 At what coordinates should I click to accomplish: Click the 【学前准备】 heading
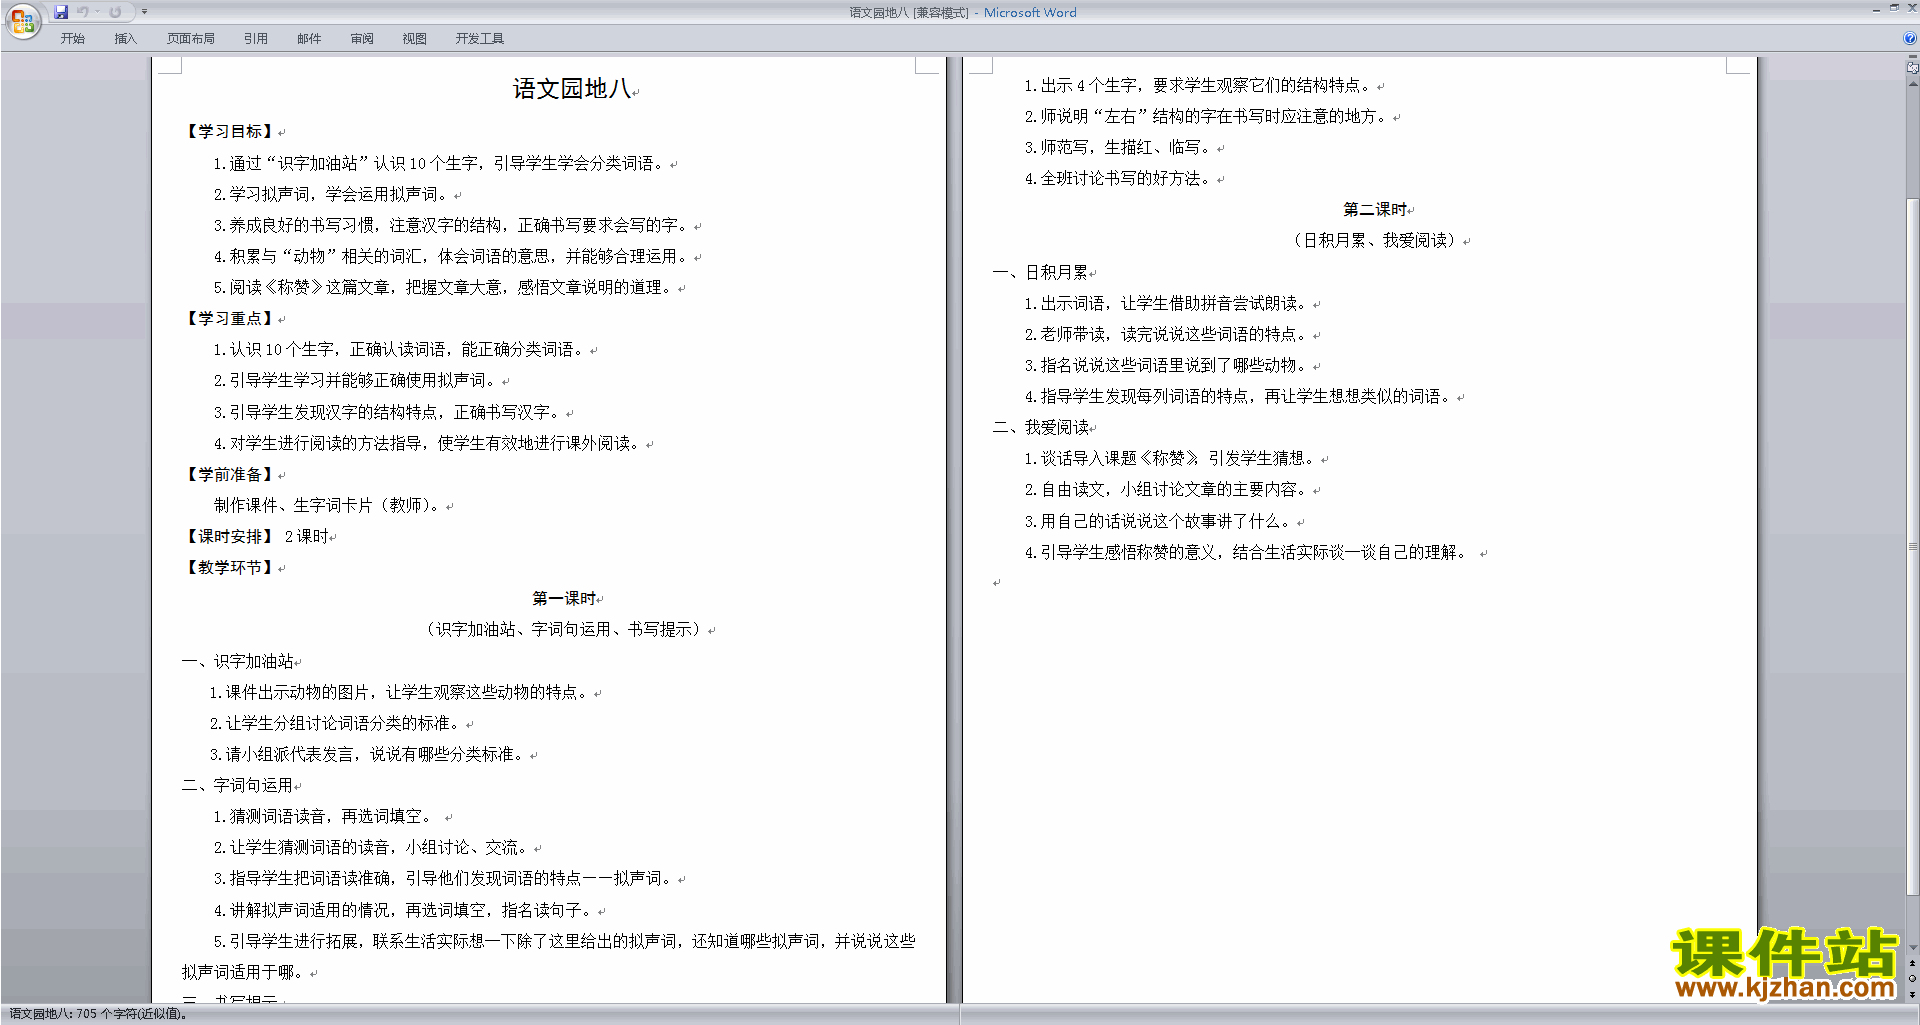tap(229, 475)
